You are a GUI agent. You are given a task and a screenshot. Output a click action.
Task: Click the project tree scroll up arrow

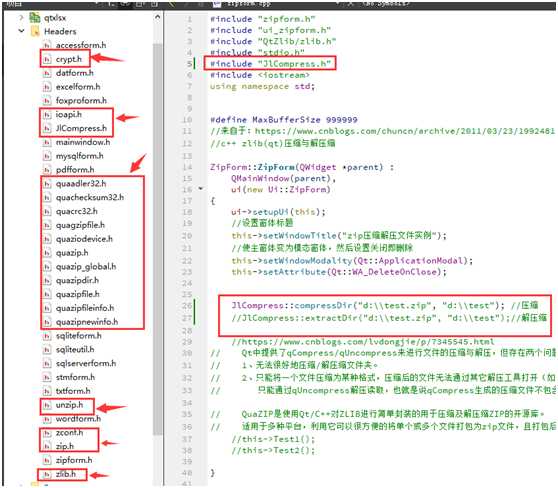[x=157, y=17]
